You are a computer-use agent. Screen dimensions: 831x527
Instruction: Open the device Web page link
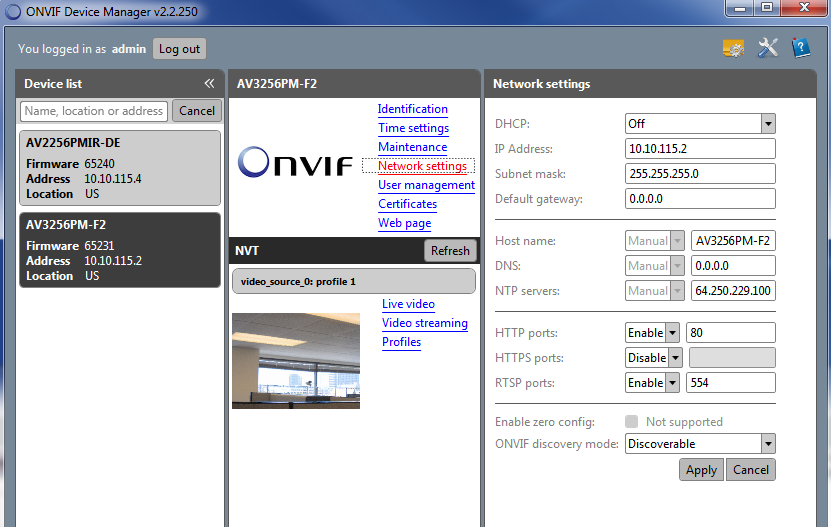pos(404,223)
